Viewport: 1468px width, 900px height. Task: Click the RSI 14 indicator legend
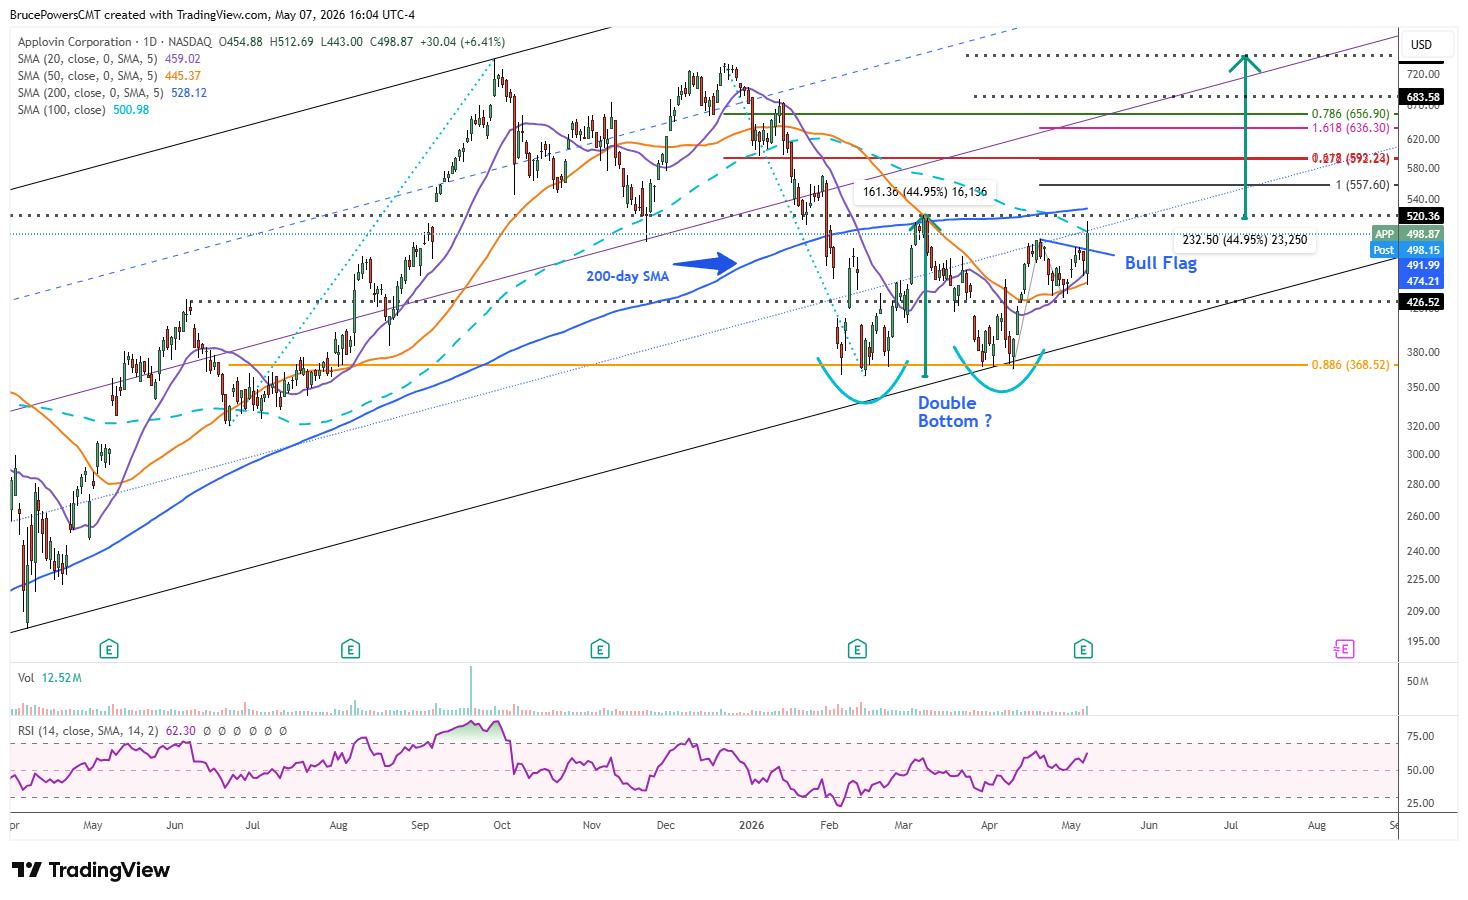[152, 731]
